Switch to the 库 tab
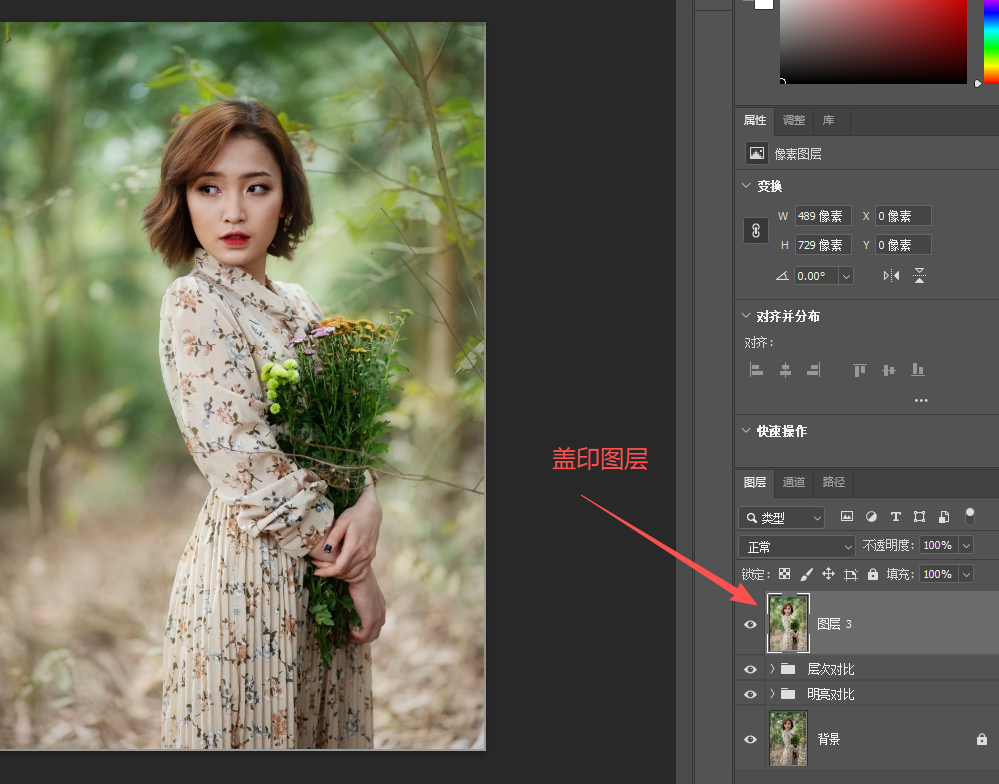Image resolution: width=999 pixels, height=784 pixels. click(828, 120)
